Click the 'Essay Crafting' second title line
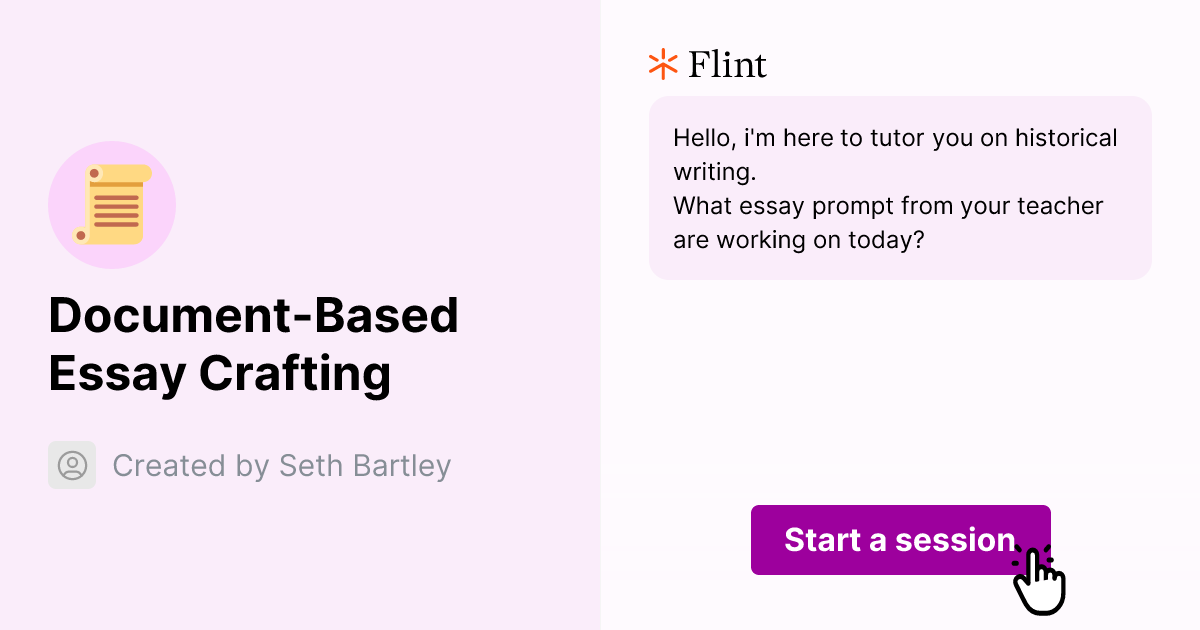Screen dimensions: 1200x630 (220, 374)
